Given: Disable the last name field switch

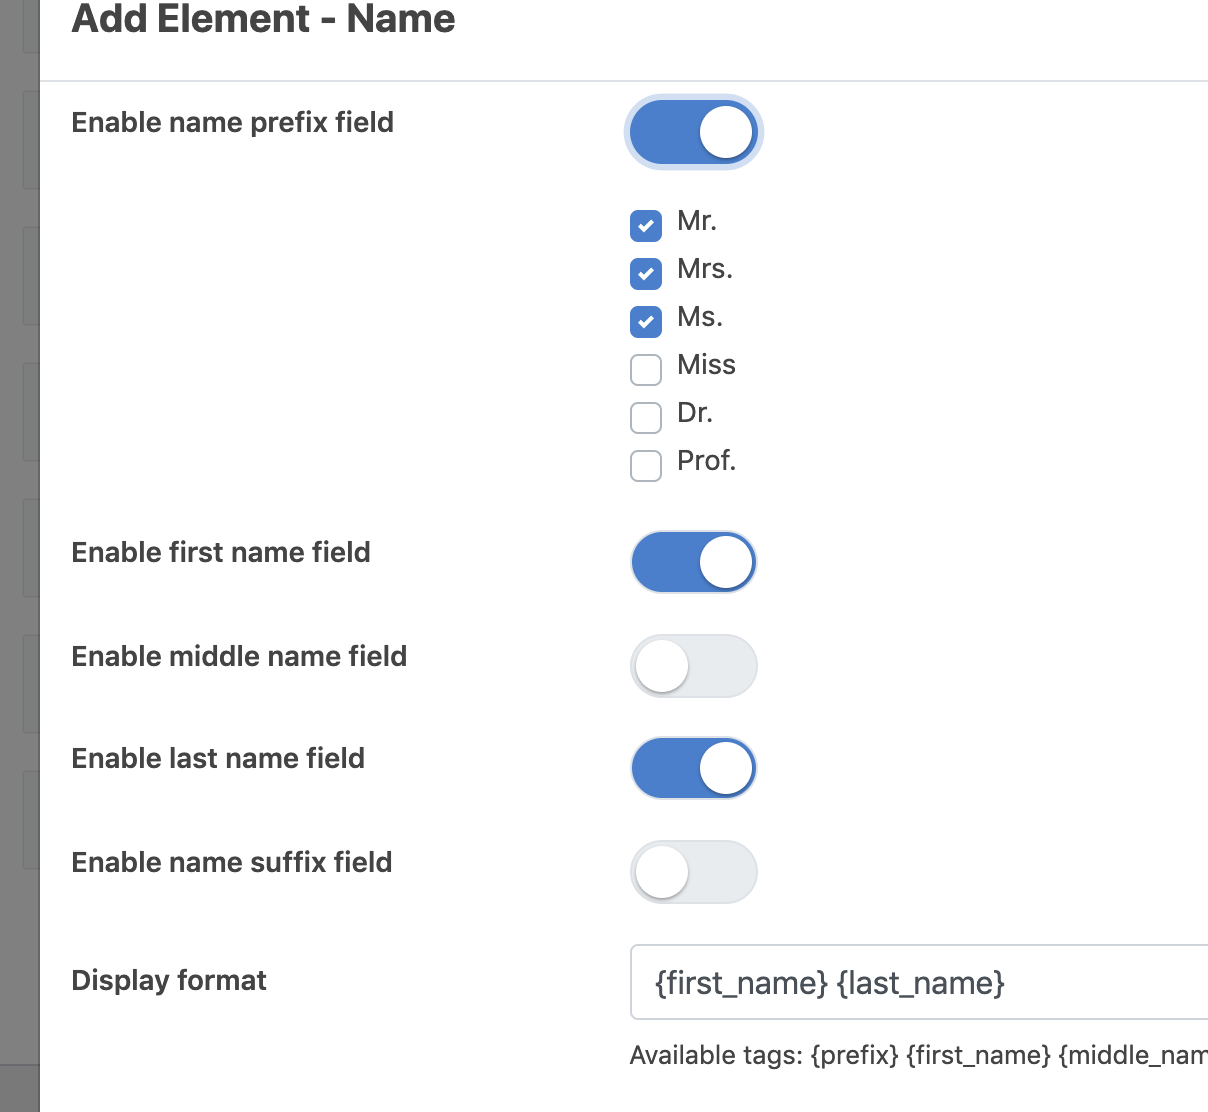Looking at the screenshot, I should (693, 768).
